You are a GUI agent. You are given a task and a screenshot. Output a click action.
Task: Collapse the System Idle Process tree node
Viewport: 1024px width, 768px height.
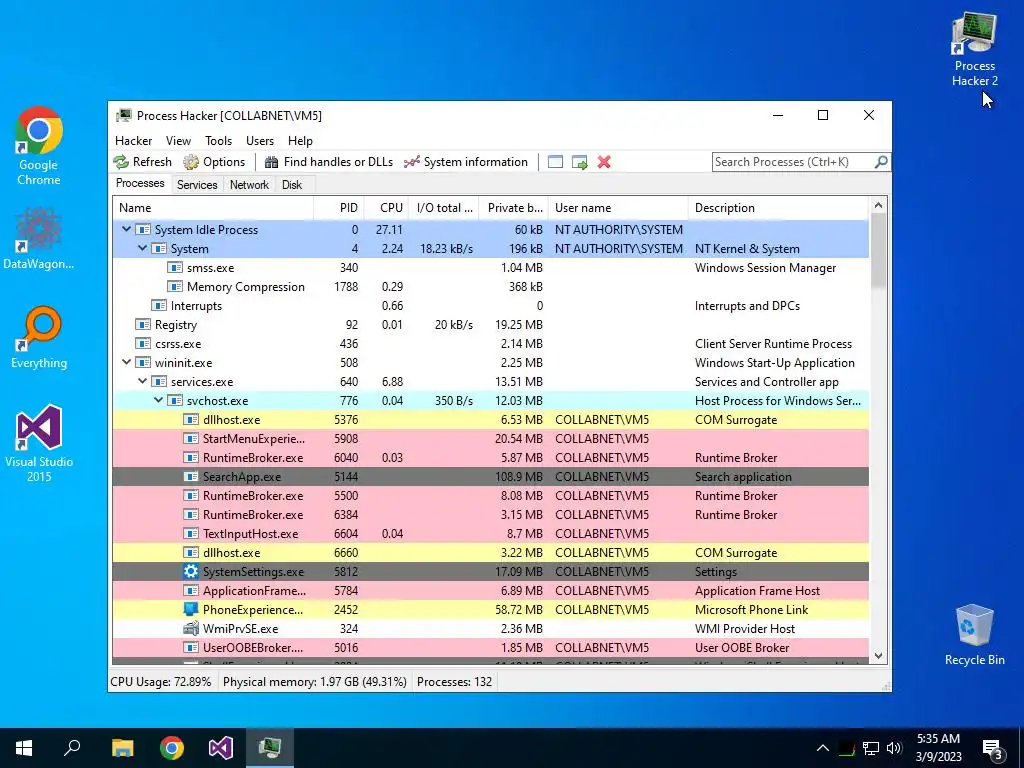(127, 229)
